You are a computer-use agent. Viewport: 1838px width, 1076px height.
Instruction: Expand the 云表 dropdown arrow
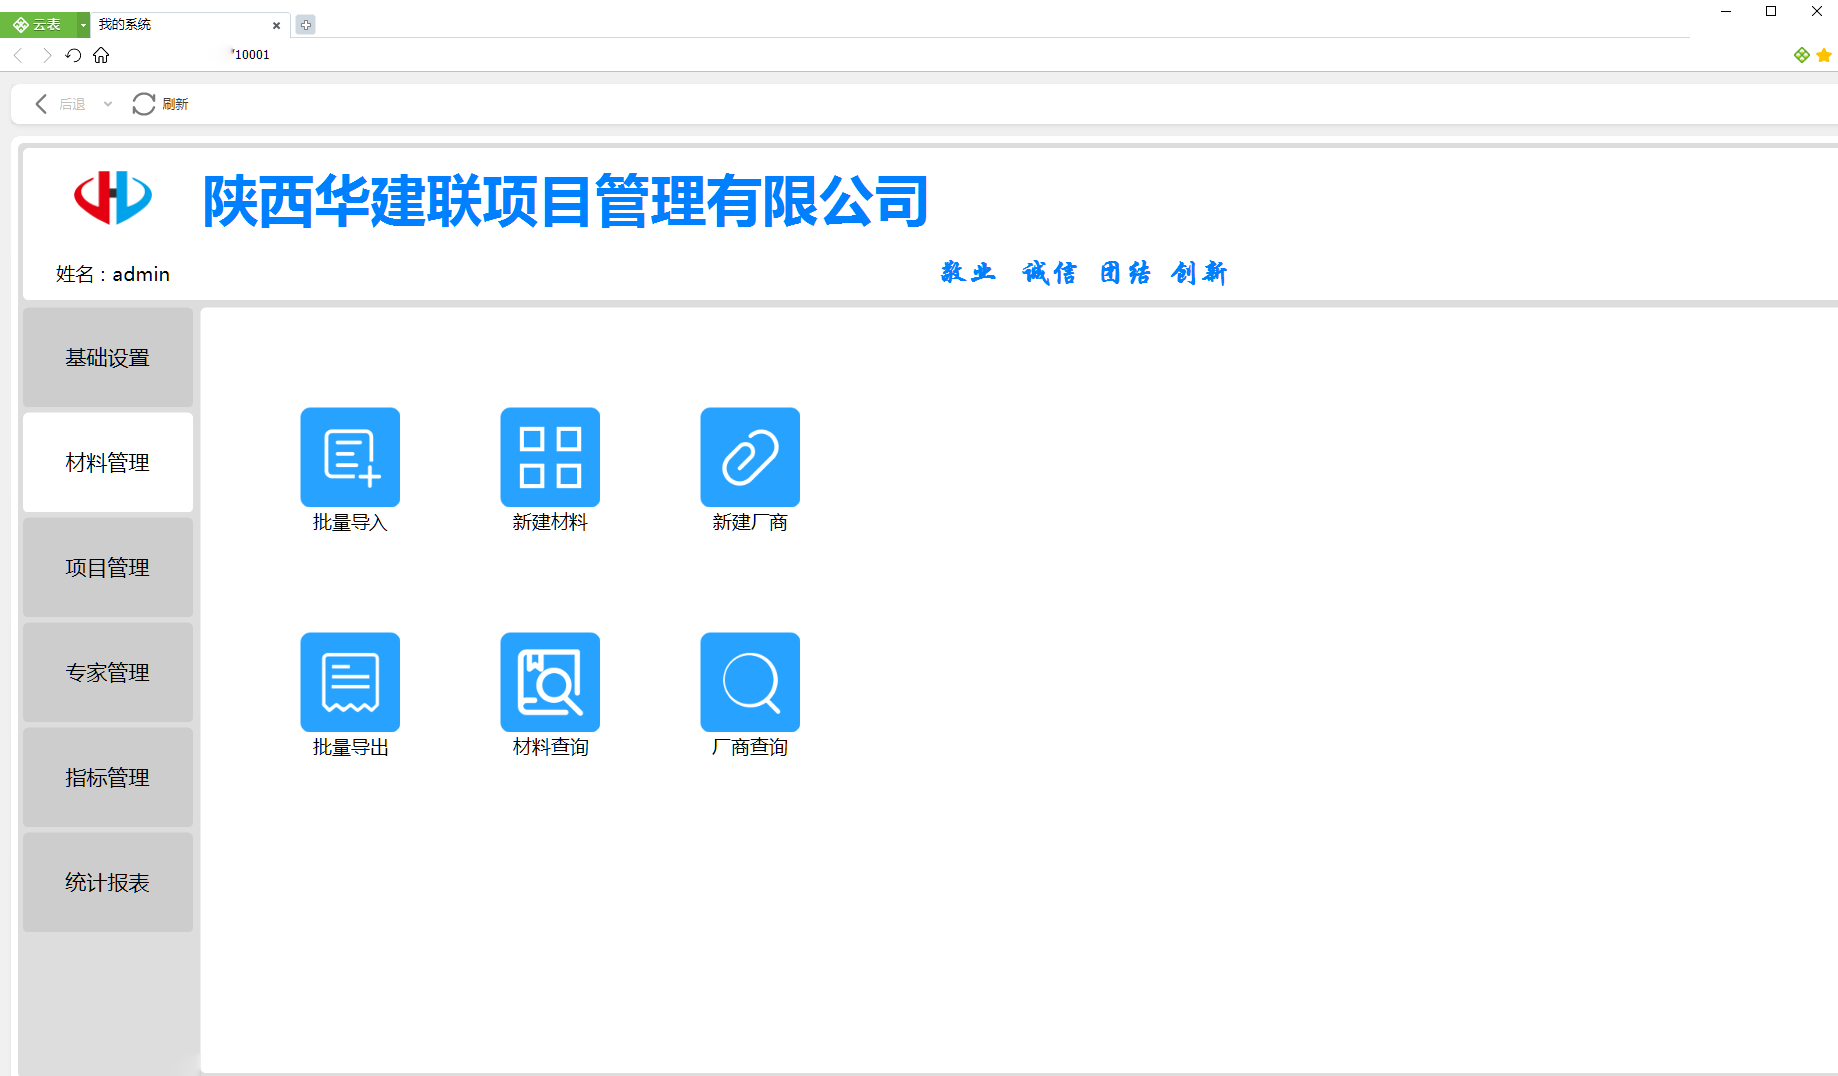(83, 25)
